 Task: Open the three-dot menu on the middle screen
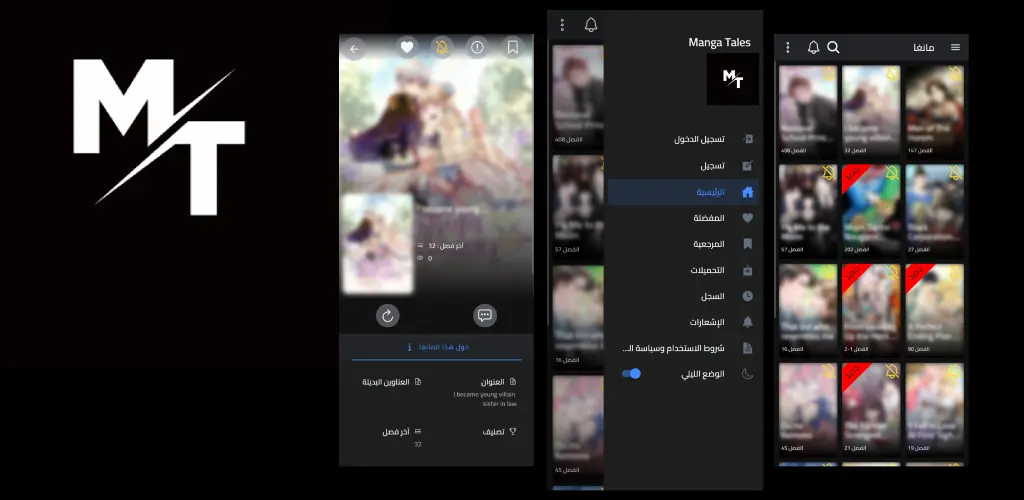pos(562,25)
